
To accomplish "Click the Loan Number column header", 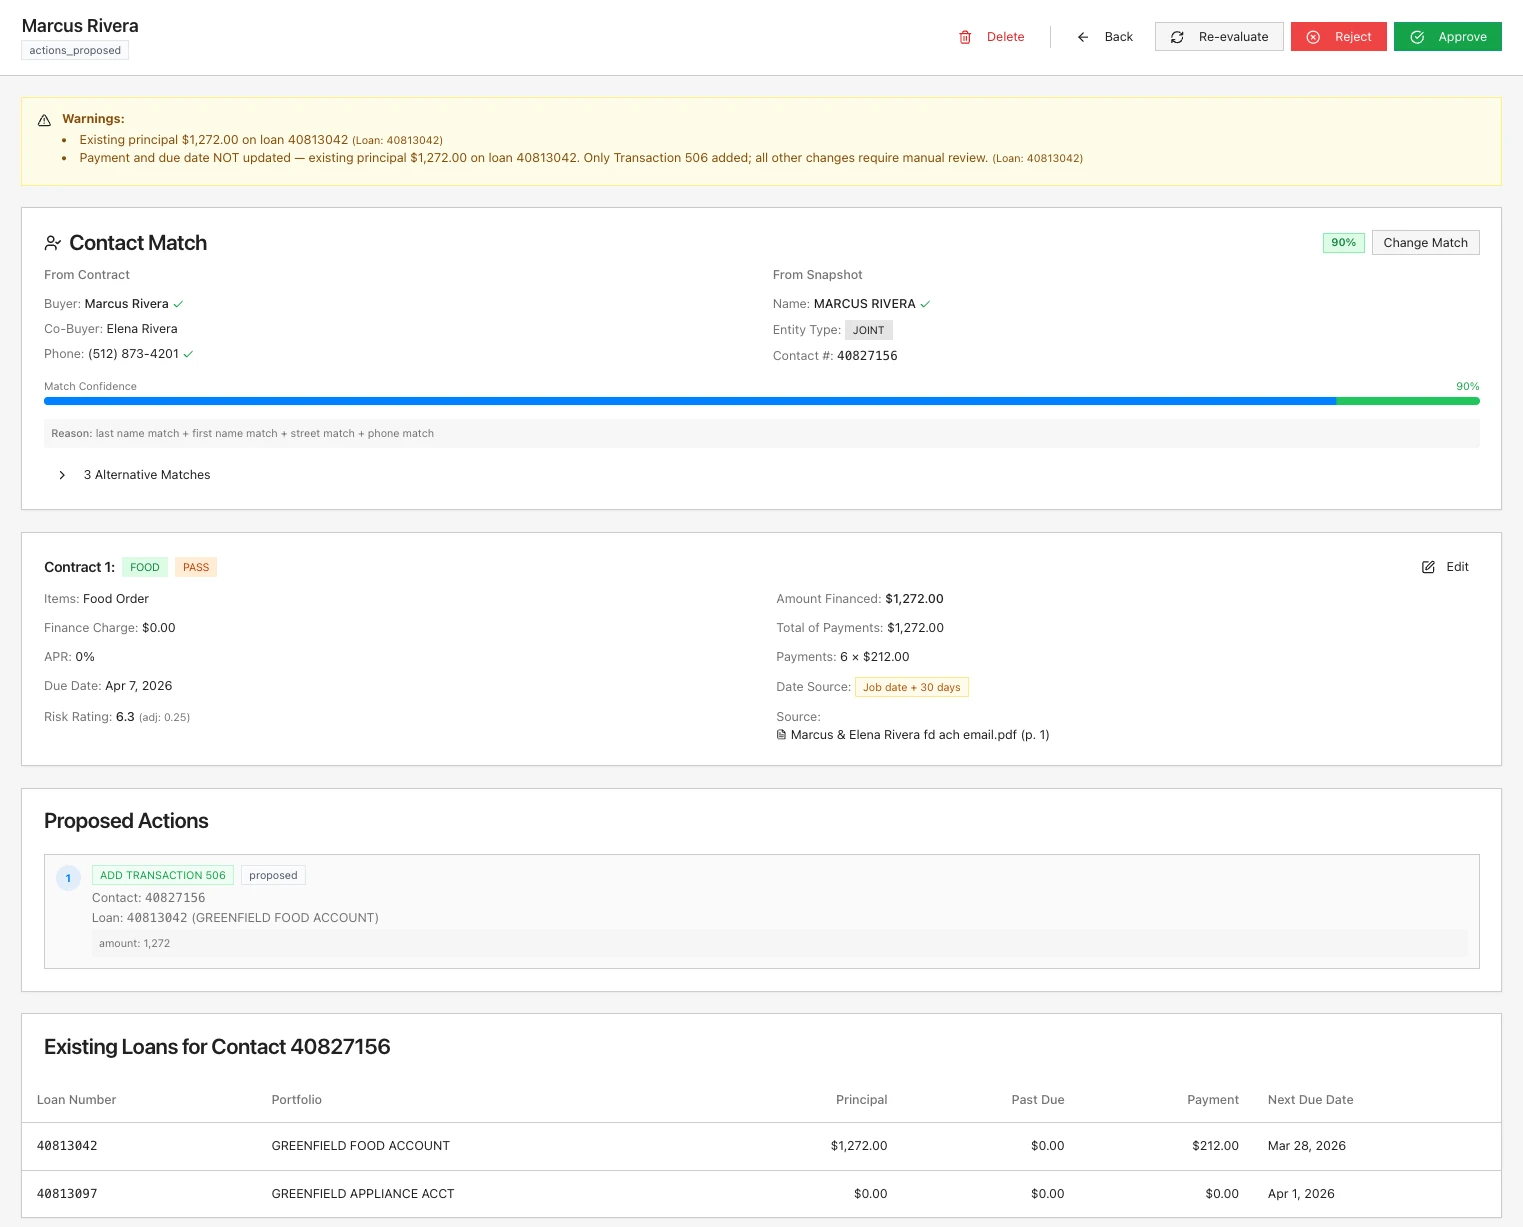I will (x=76, y=1100).
